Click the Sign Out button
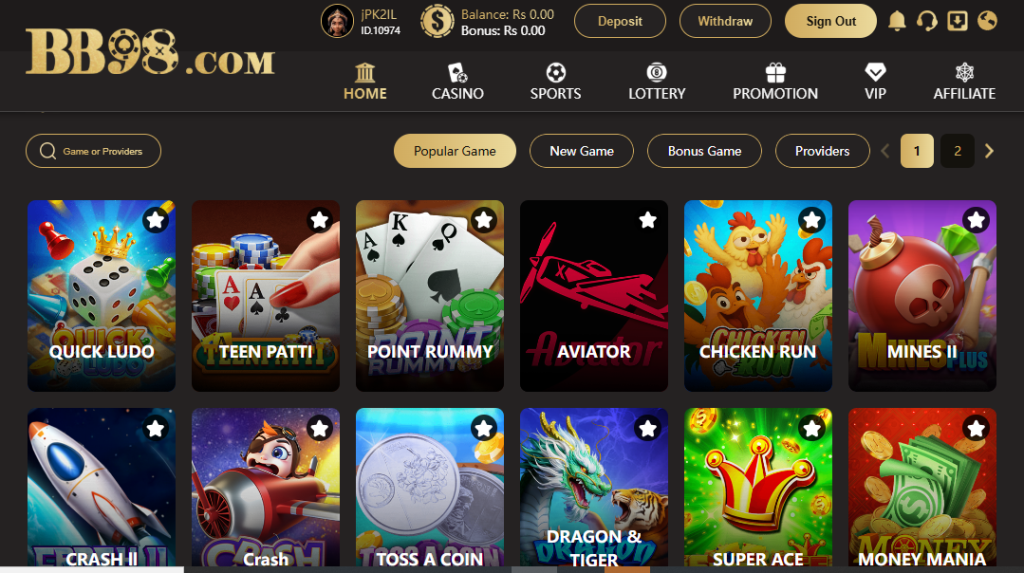1024x573 pixels. click(x=831, y=21)
